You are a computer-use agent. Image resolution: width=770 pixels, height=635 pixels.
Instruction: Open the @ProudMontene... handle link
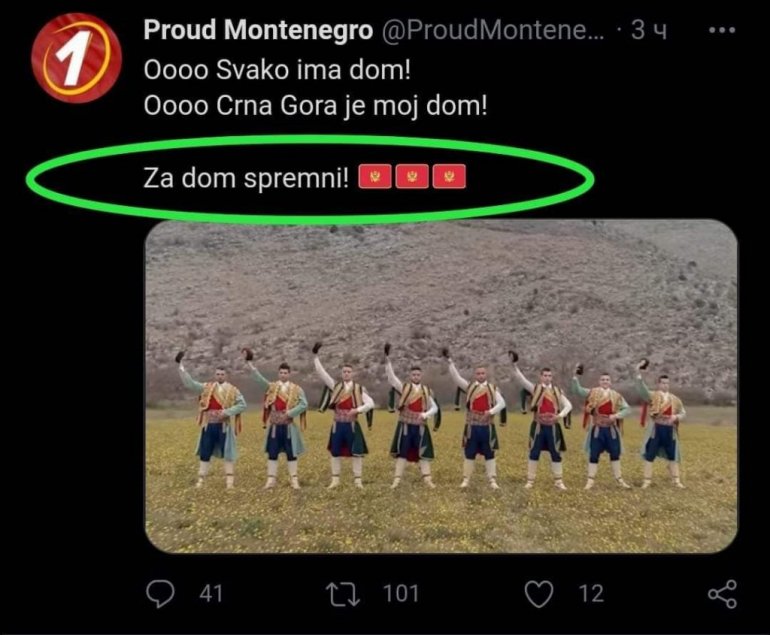pyautogui.click(x=494, y=31)
